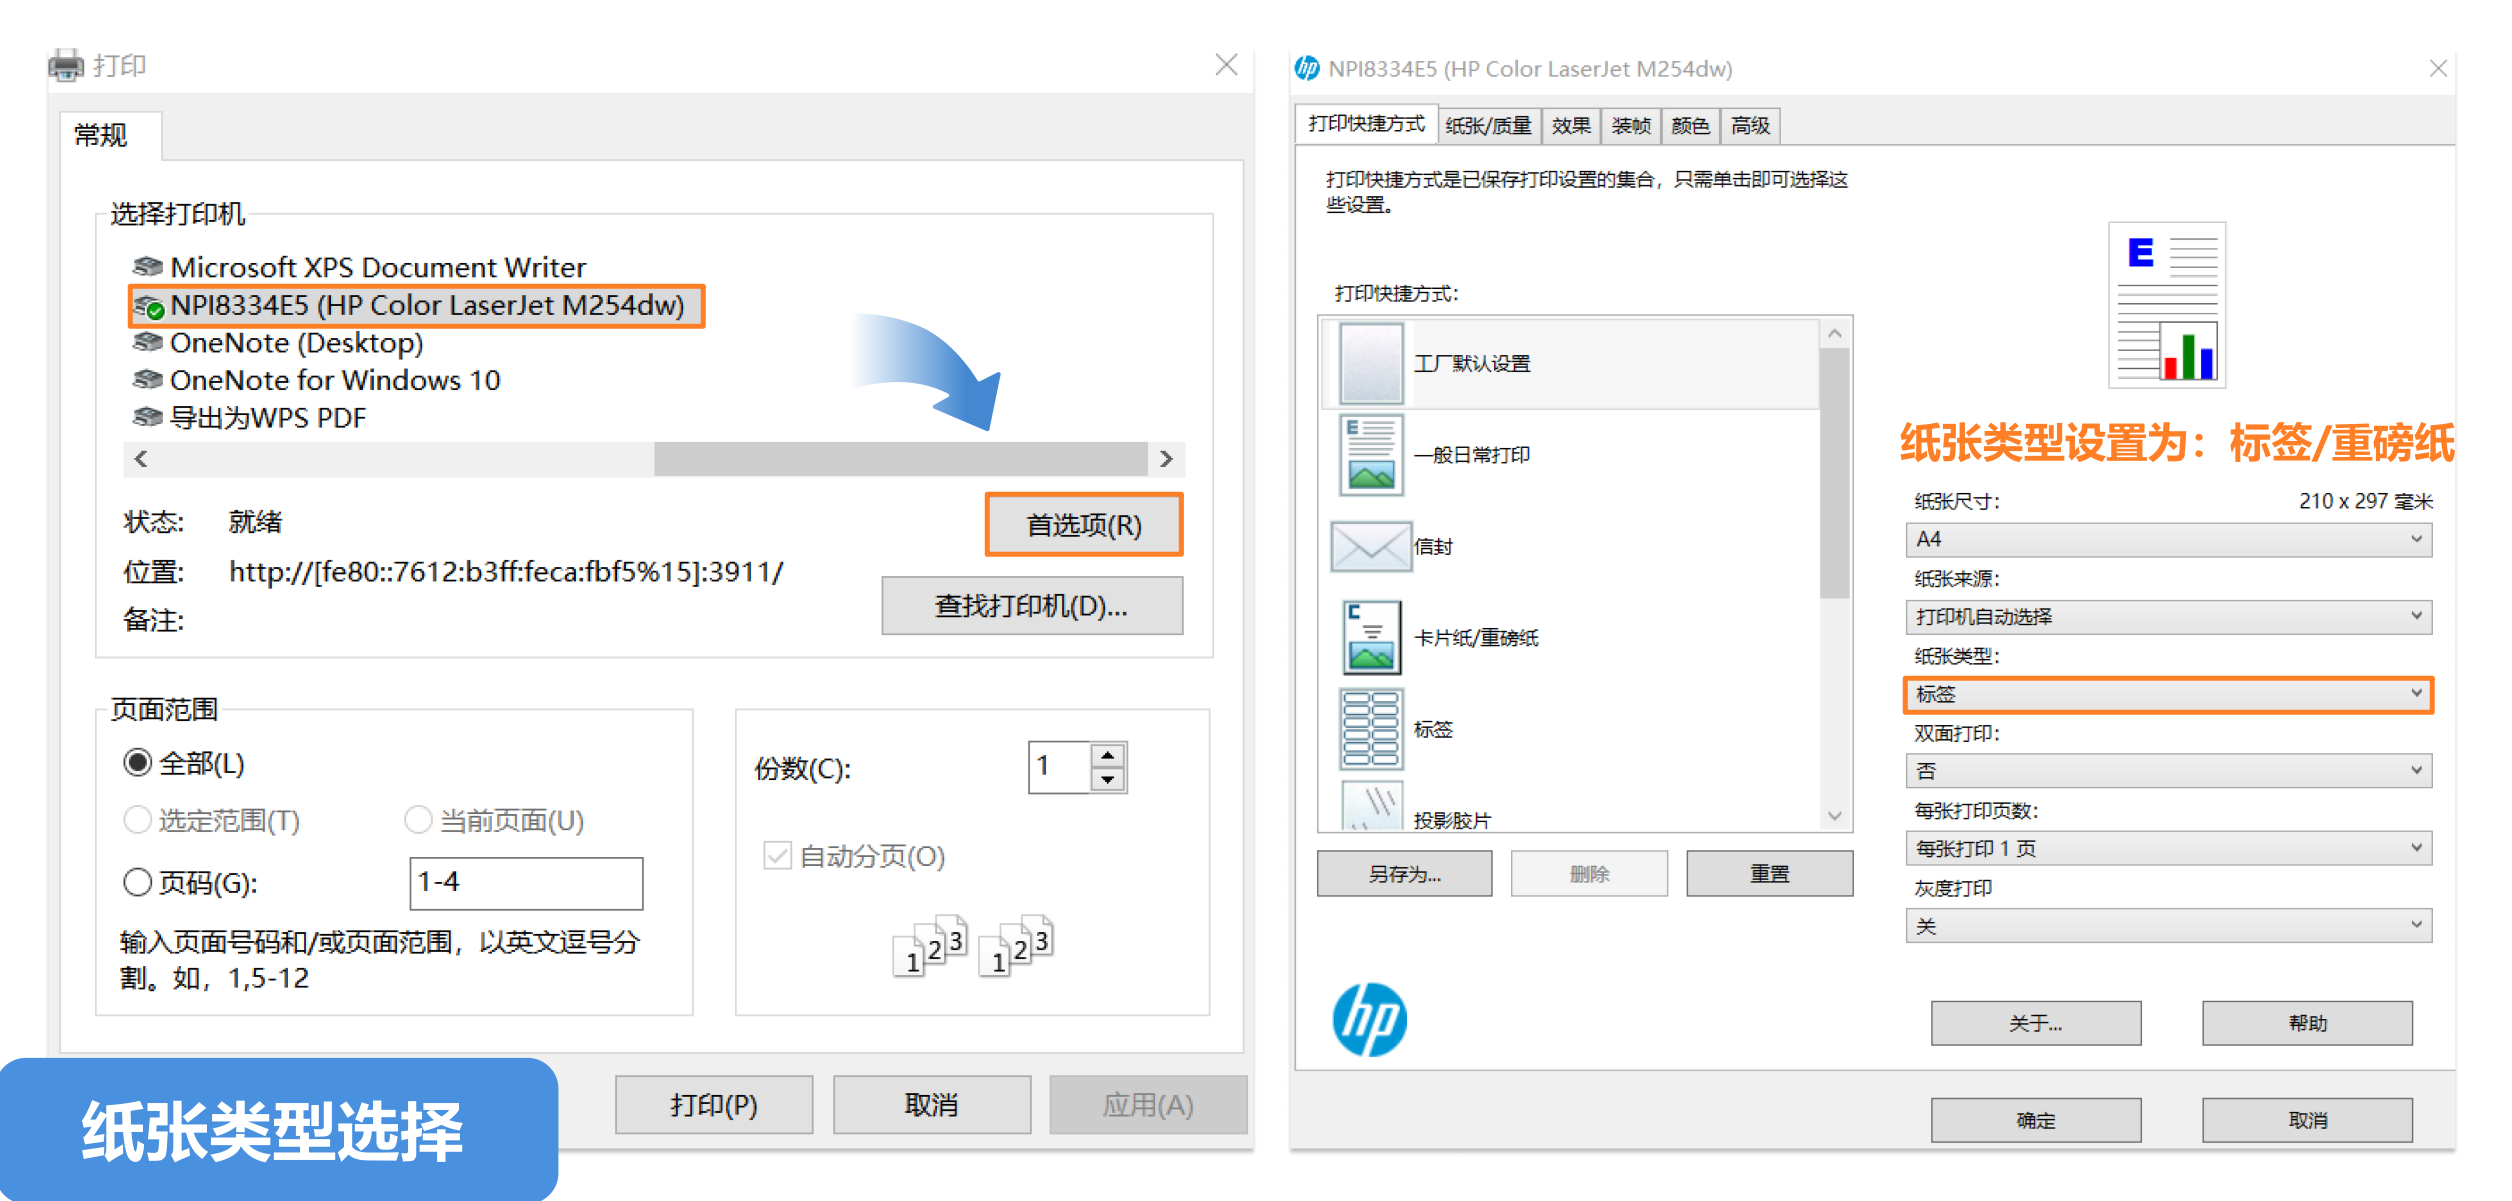The image size is (2512, 1201).
Task: Switch to the 装帧 tab
Action: (1631, 126)
